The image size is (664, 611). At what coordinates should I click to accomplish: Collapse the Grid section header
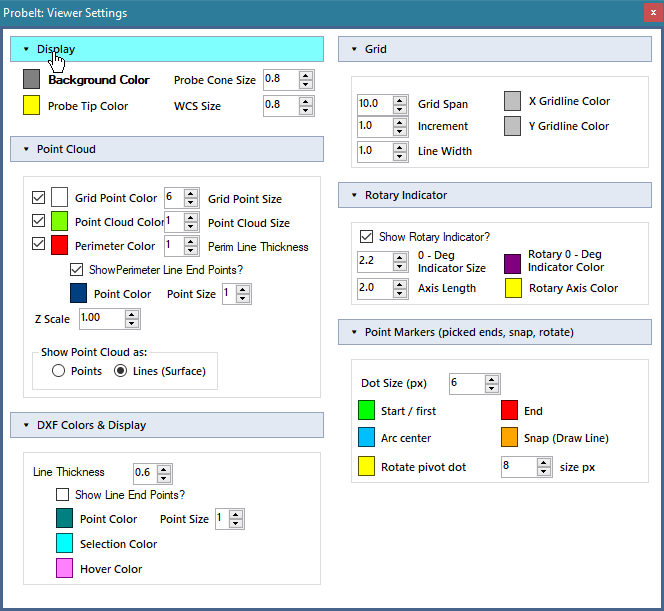495,49
